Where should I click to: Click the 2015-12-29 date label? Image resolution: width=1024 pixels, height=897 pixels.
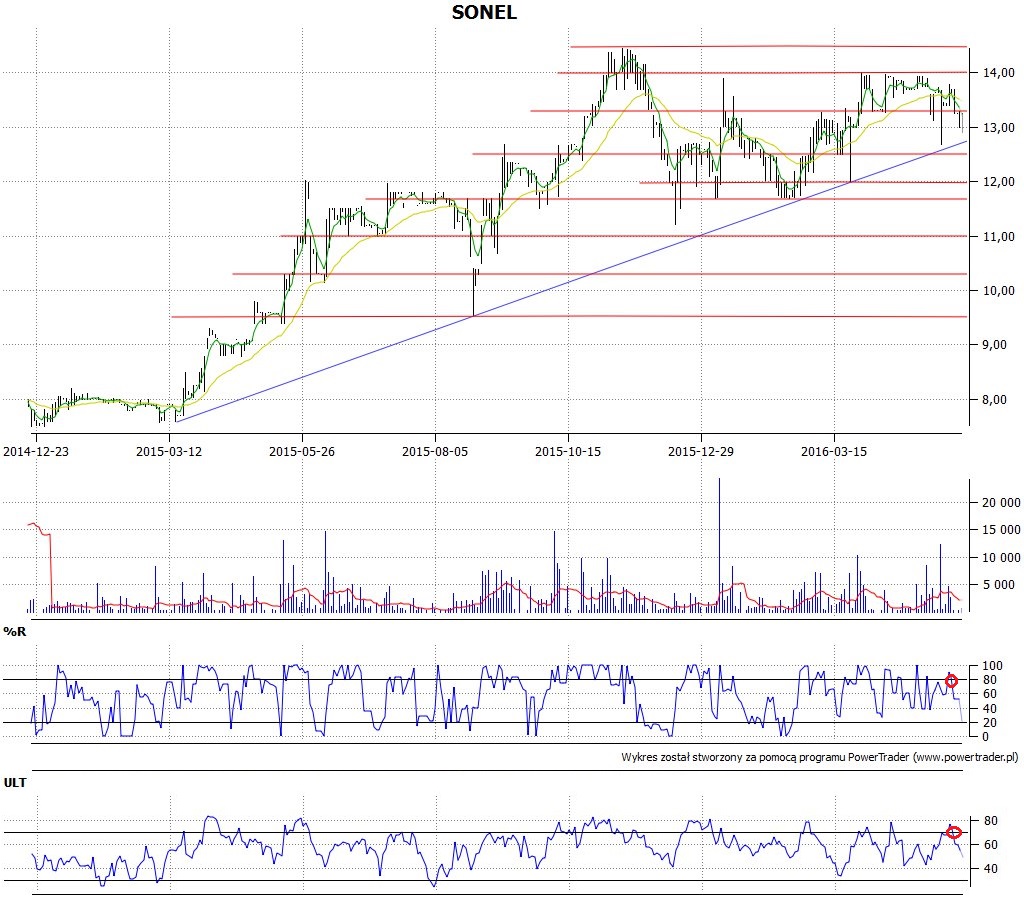coord(701,451)
